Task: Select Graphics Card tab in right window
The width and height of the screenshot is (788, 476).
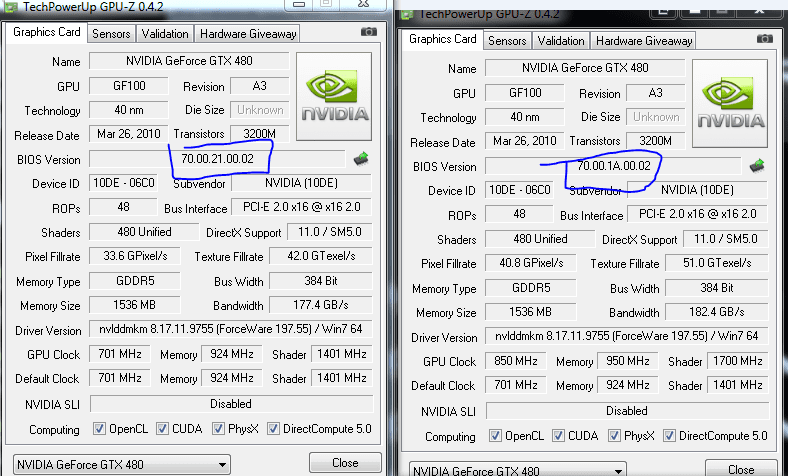Action: tap(442, 40)
